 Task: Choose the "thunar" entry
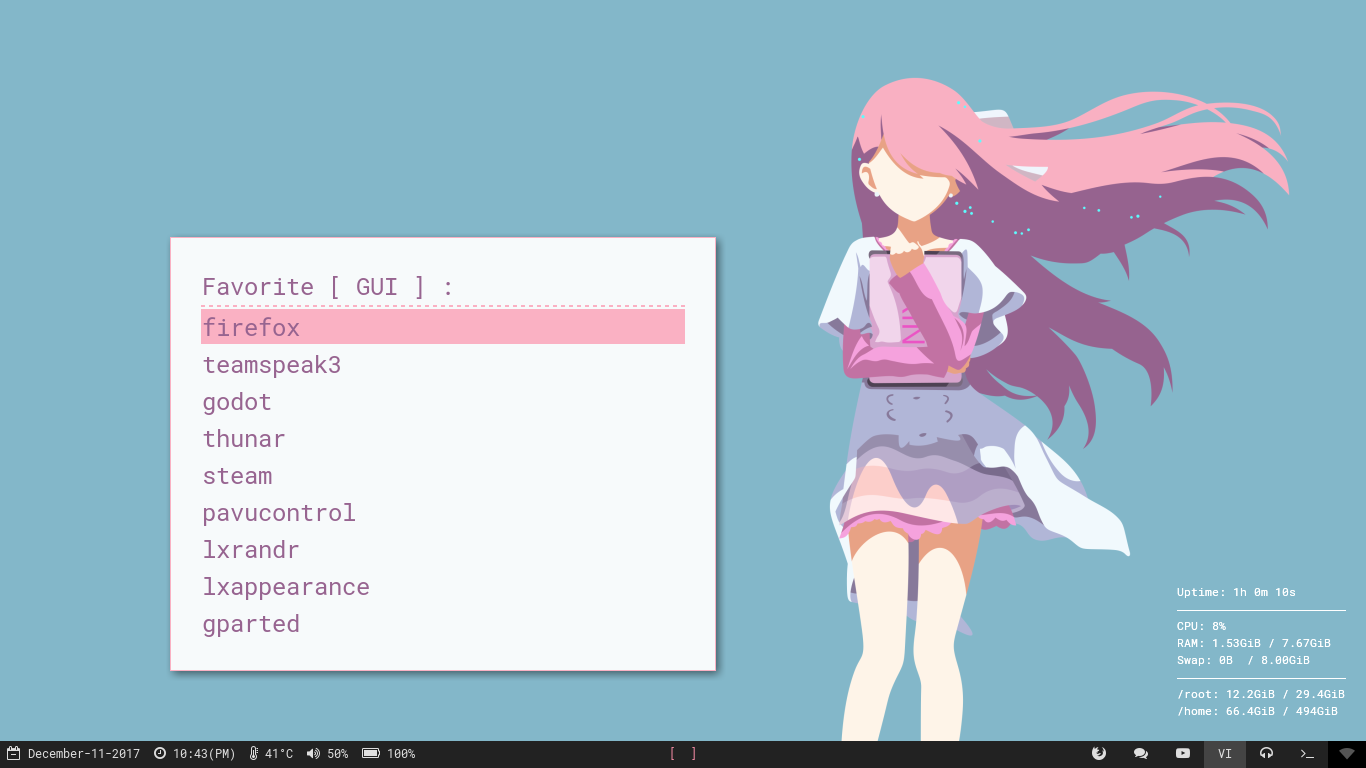243,438
